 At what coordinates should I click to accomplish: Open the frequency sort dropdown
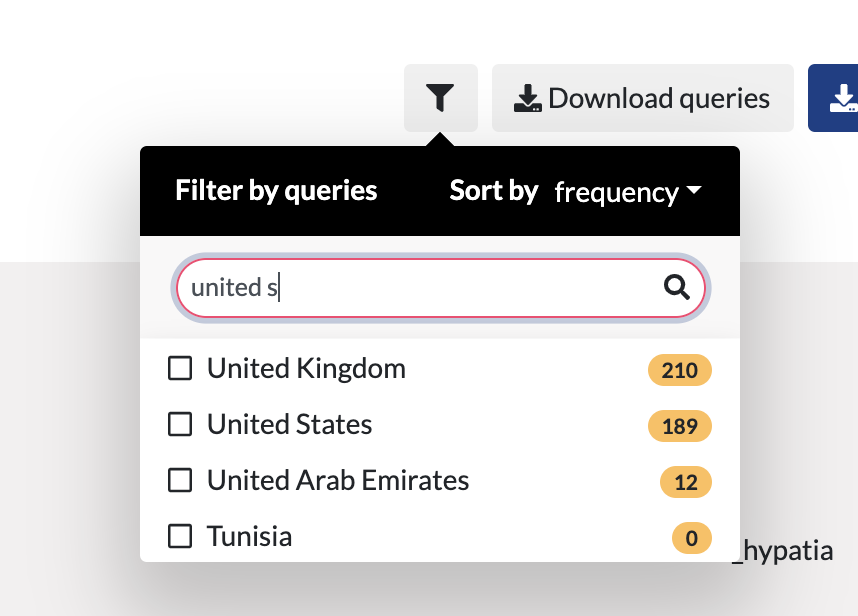pos(628,192)
